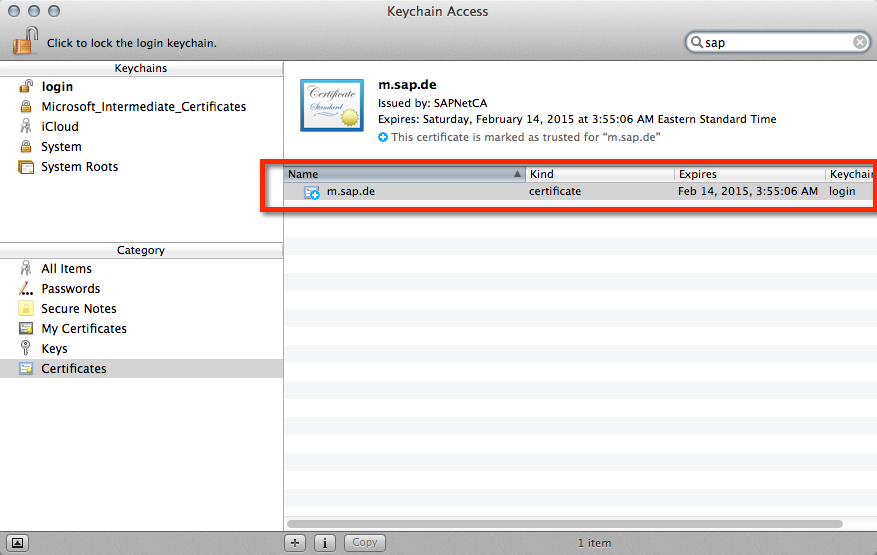Select the System keychain
Screen dimensions: 877x555
point(61,147)
